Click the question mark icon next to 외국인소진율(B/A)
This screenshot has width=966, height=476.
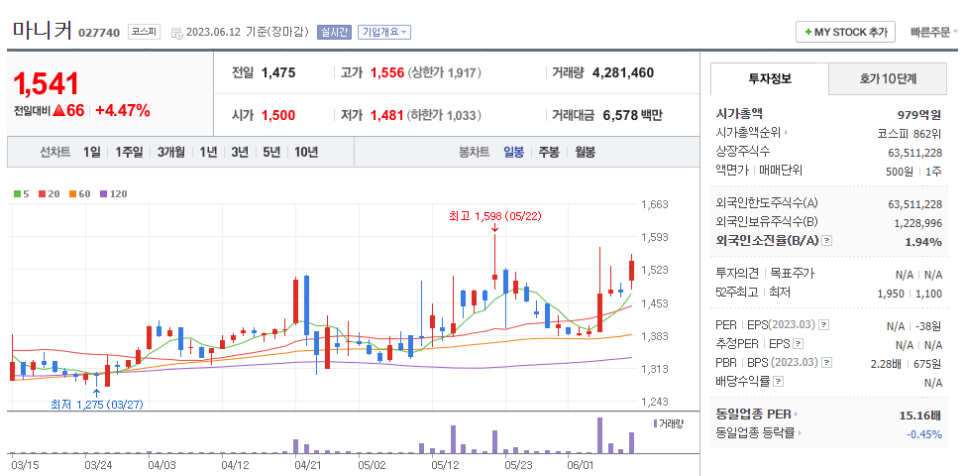click(827, 241)
